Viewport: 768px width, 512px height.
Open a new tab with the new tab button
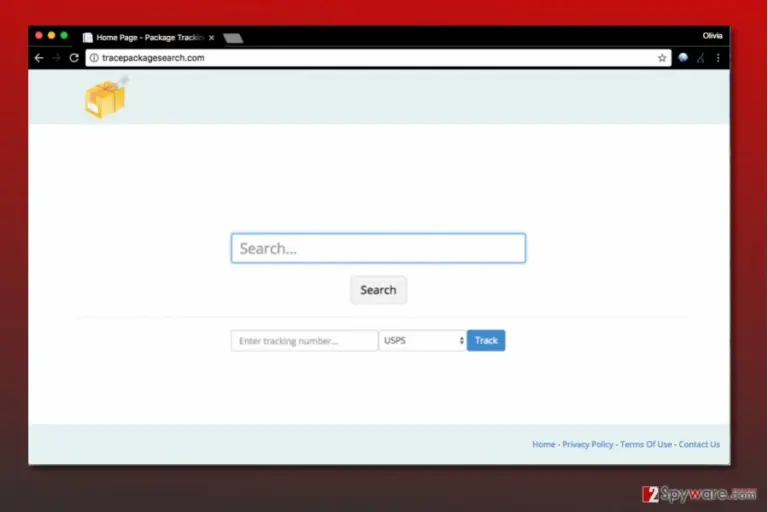[x=233, y=38]
